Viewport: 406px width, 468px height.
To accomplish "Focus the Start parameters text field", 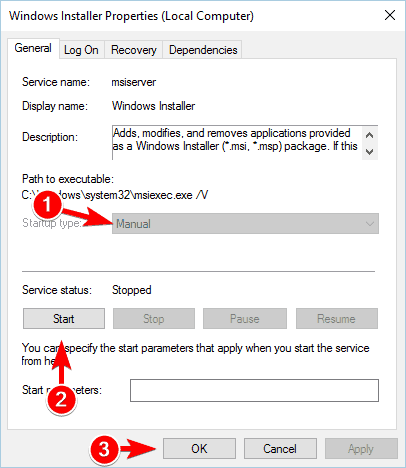I will [x=254, y=390].
